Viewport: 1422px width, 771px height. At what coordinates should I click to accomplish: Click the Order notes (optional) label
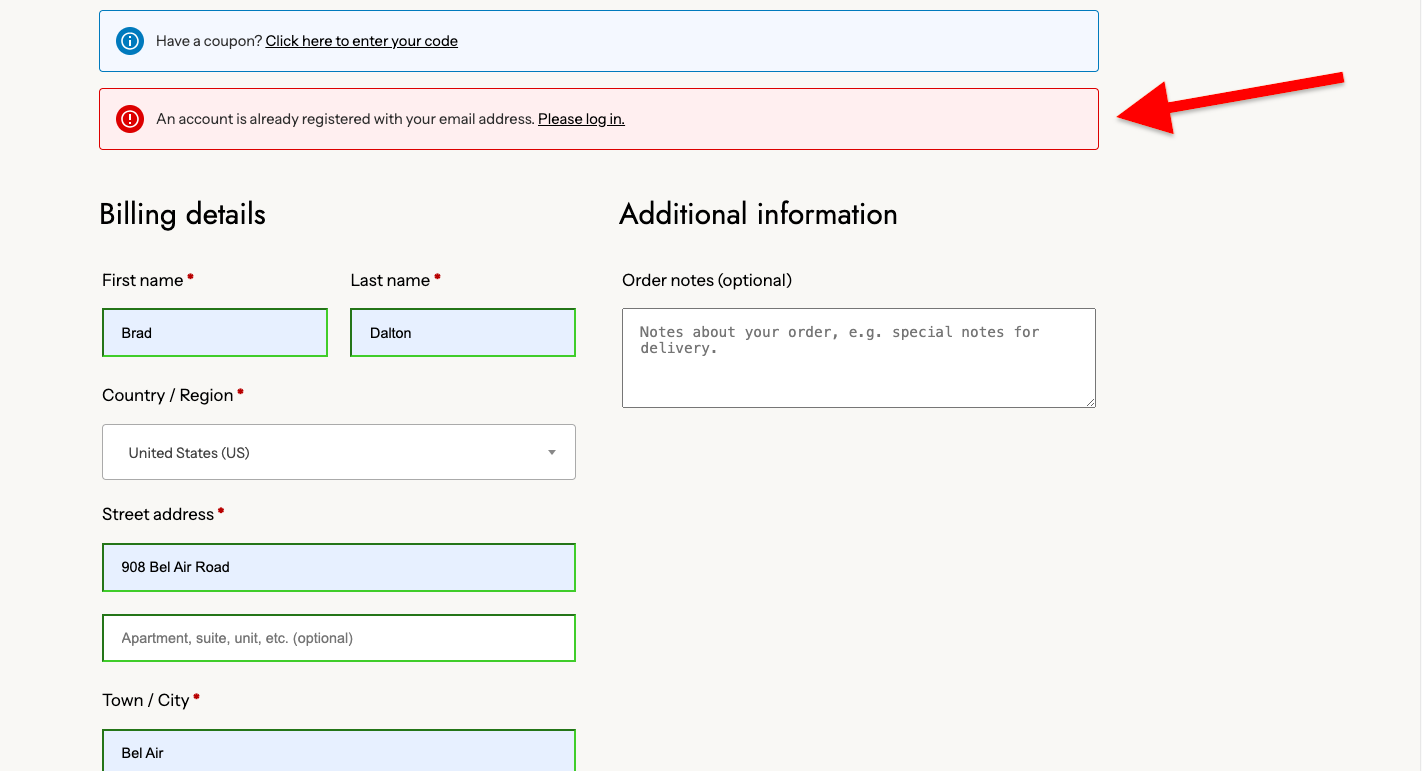(706, 281)
